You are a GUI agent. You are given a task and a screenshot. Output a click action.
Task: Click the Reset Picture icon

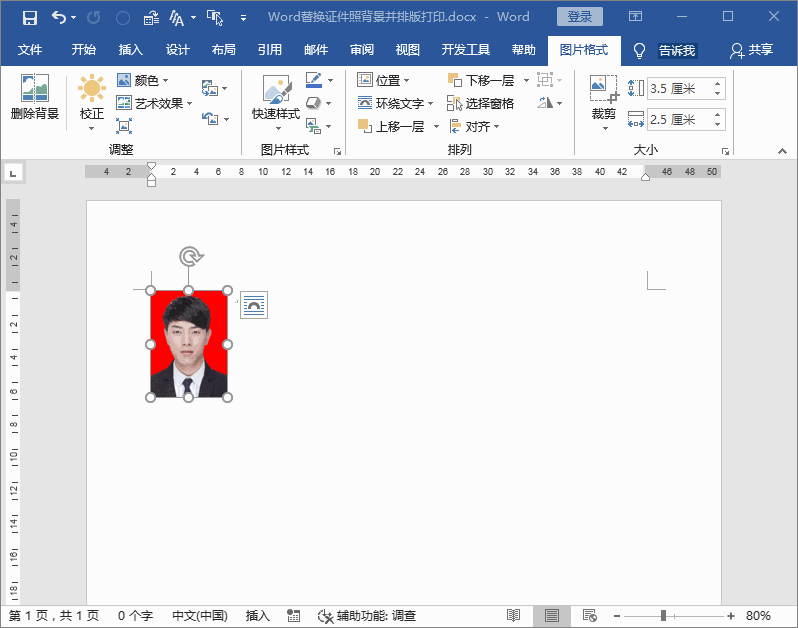[210, 119]
